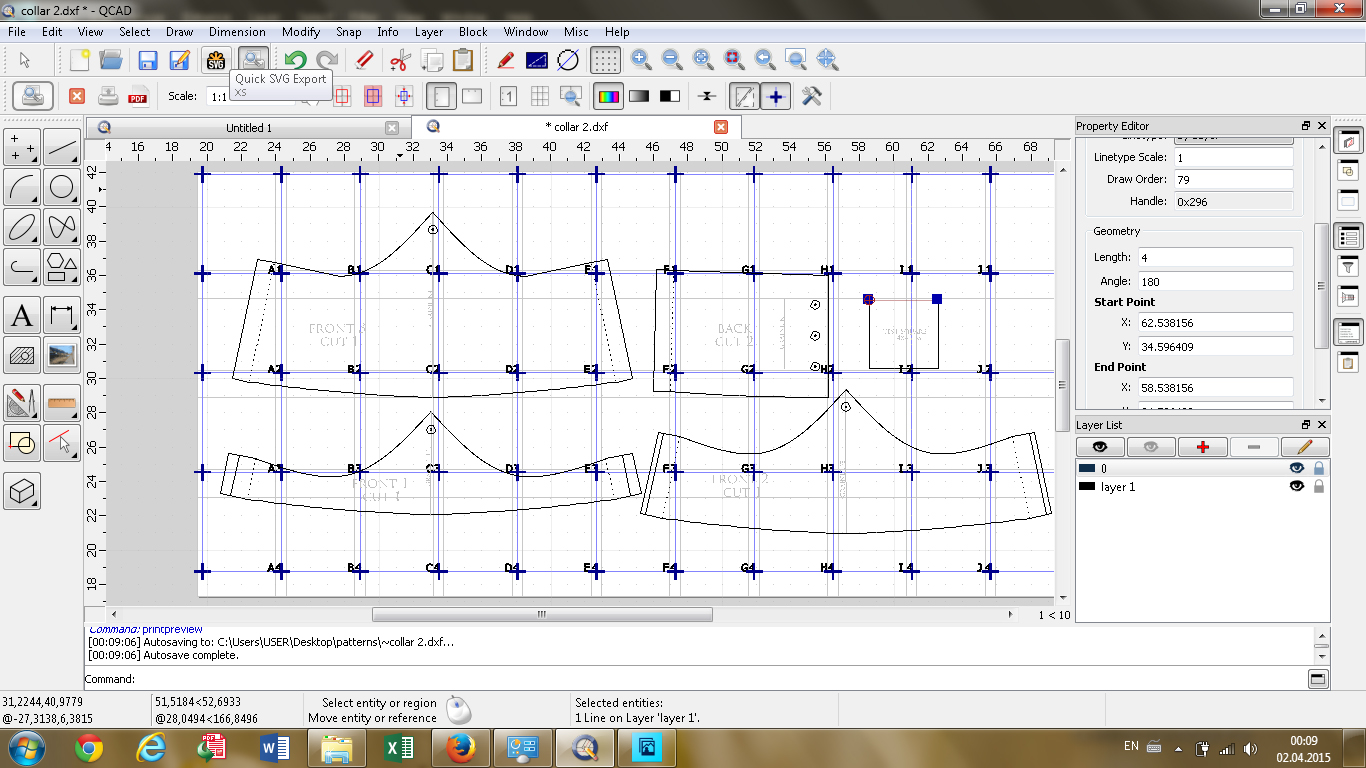Expand the Arc tools flyout
1366x768 pixels.
(x=22, y=186)
